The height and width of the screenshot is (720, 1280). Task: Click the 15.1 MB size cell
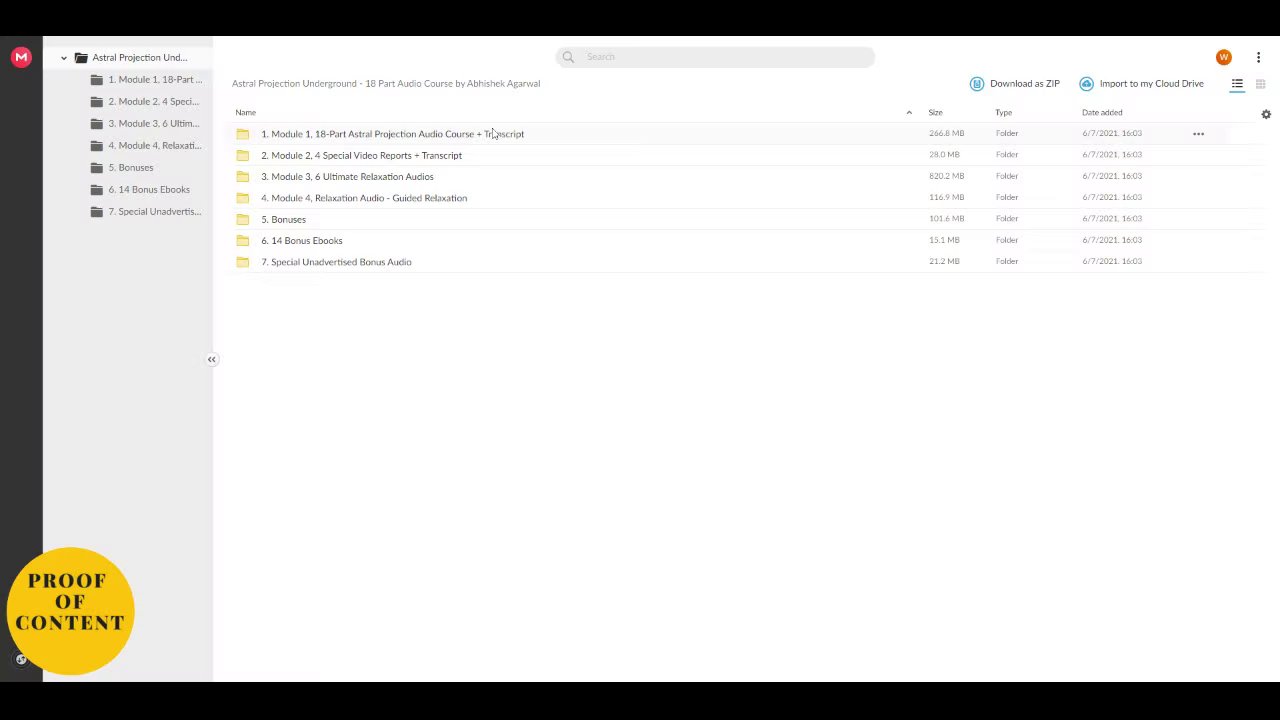tap(944, 240)
